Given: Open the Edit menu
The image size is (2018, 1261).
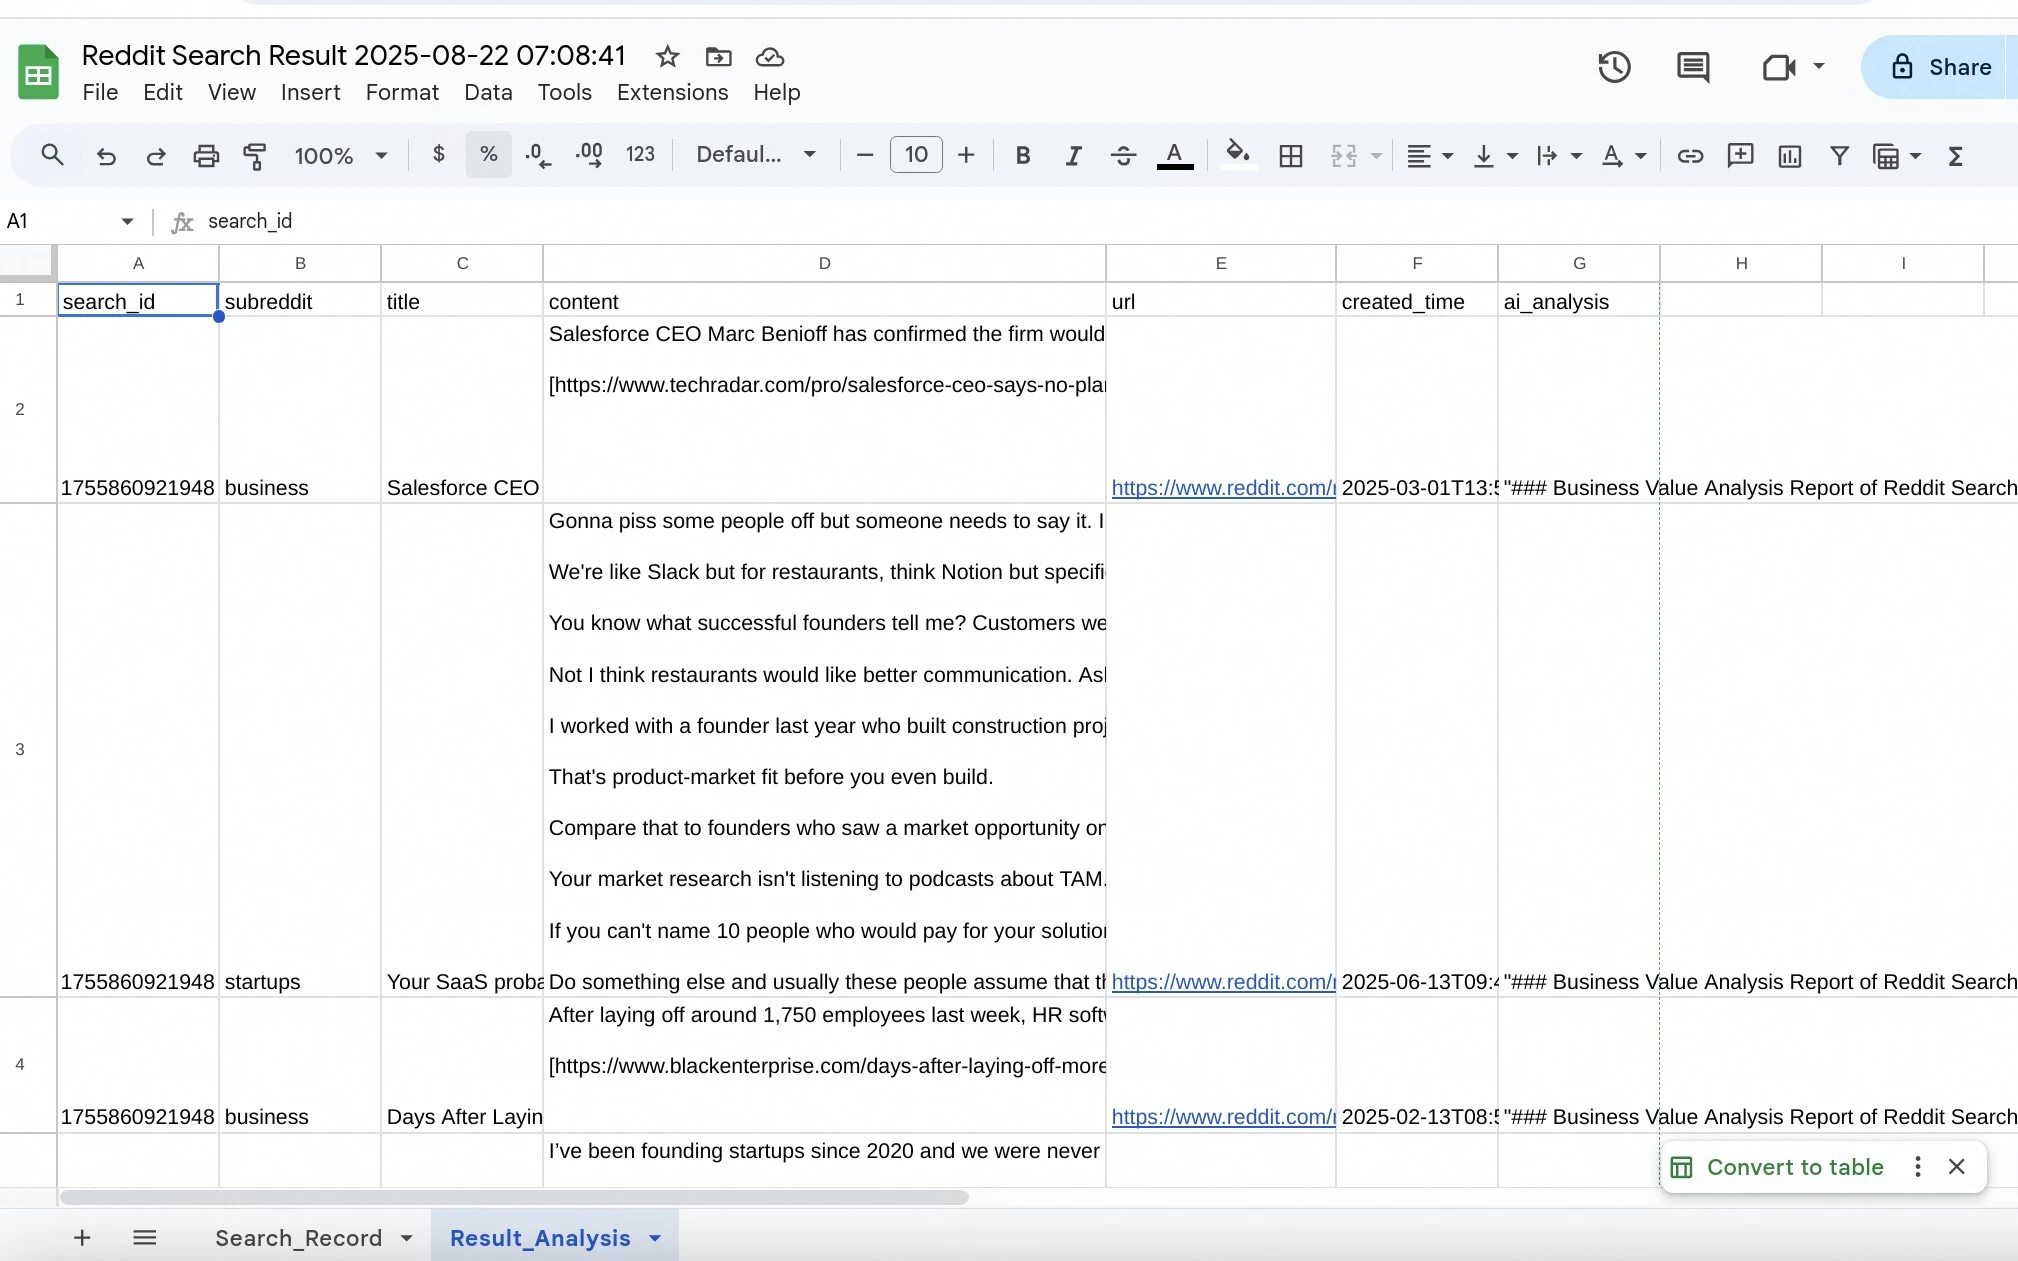Looking at the screenshot, I should [x=163, y=92].
